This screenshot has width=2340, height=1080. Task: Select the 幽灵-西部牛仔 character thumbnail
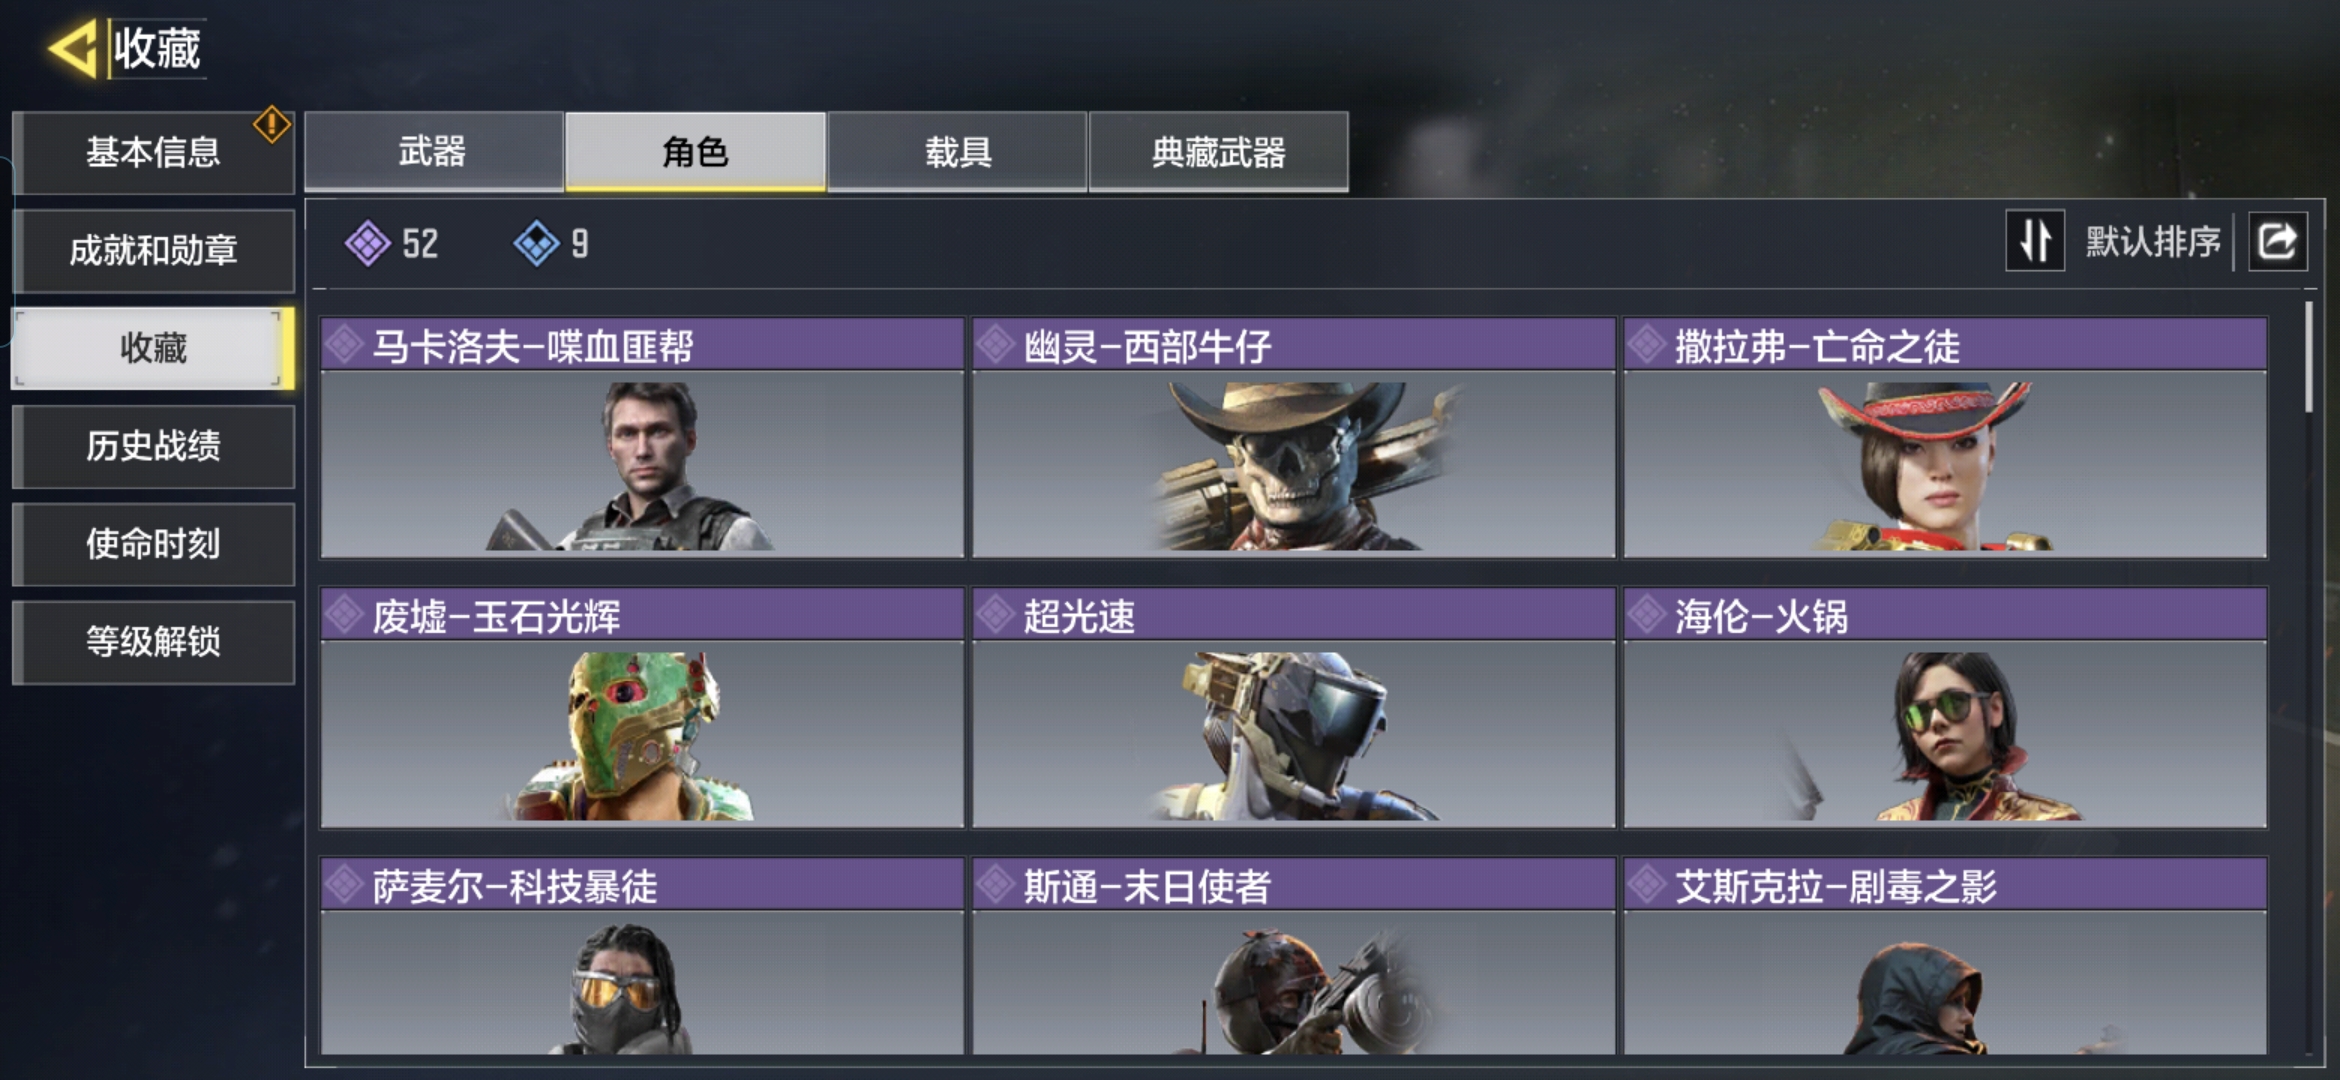click(x=1293, y=464)
